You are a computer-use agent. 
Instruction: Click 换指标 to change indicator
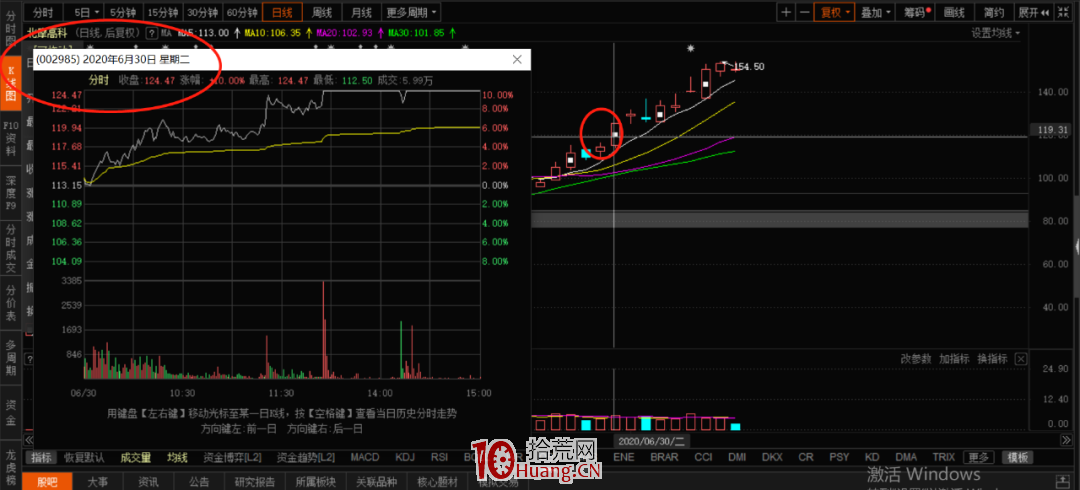[x=992, y=359]
